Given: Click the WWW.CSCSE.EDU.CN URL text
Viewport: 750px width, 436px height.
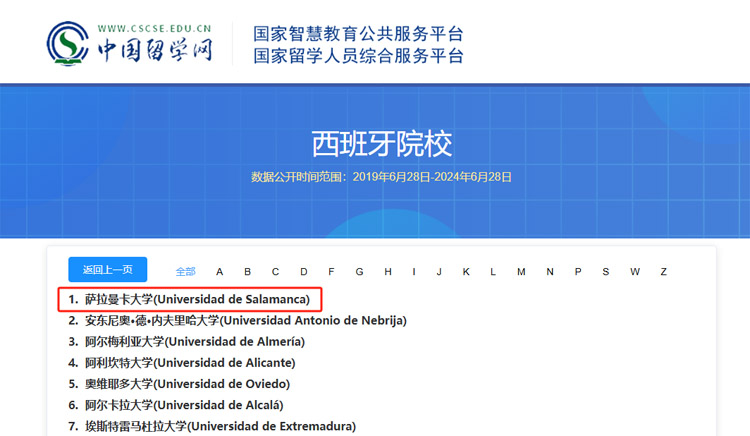Looking at the screenshot, I should [154, 29].
